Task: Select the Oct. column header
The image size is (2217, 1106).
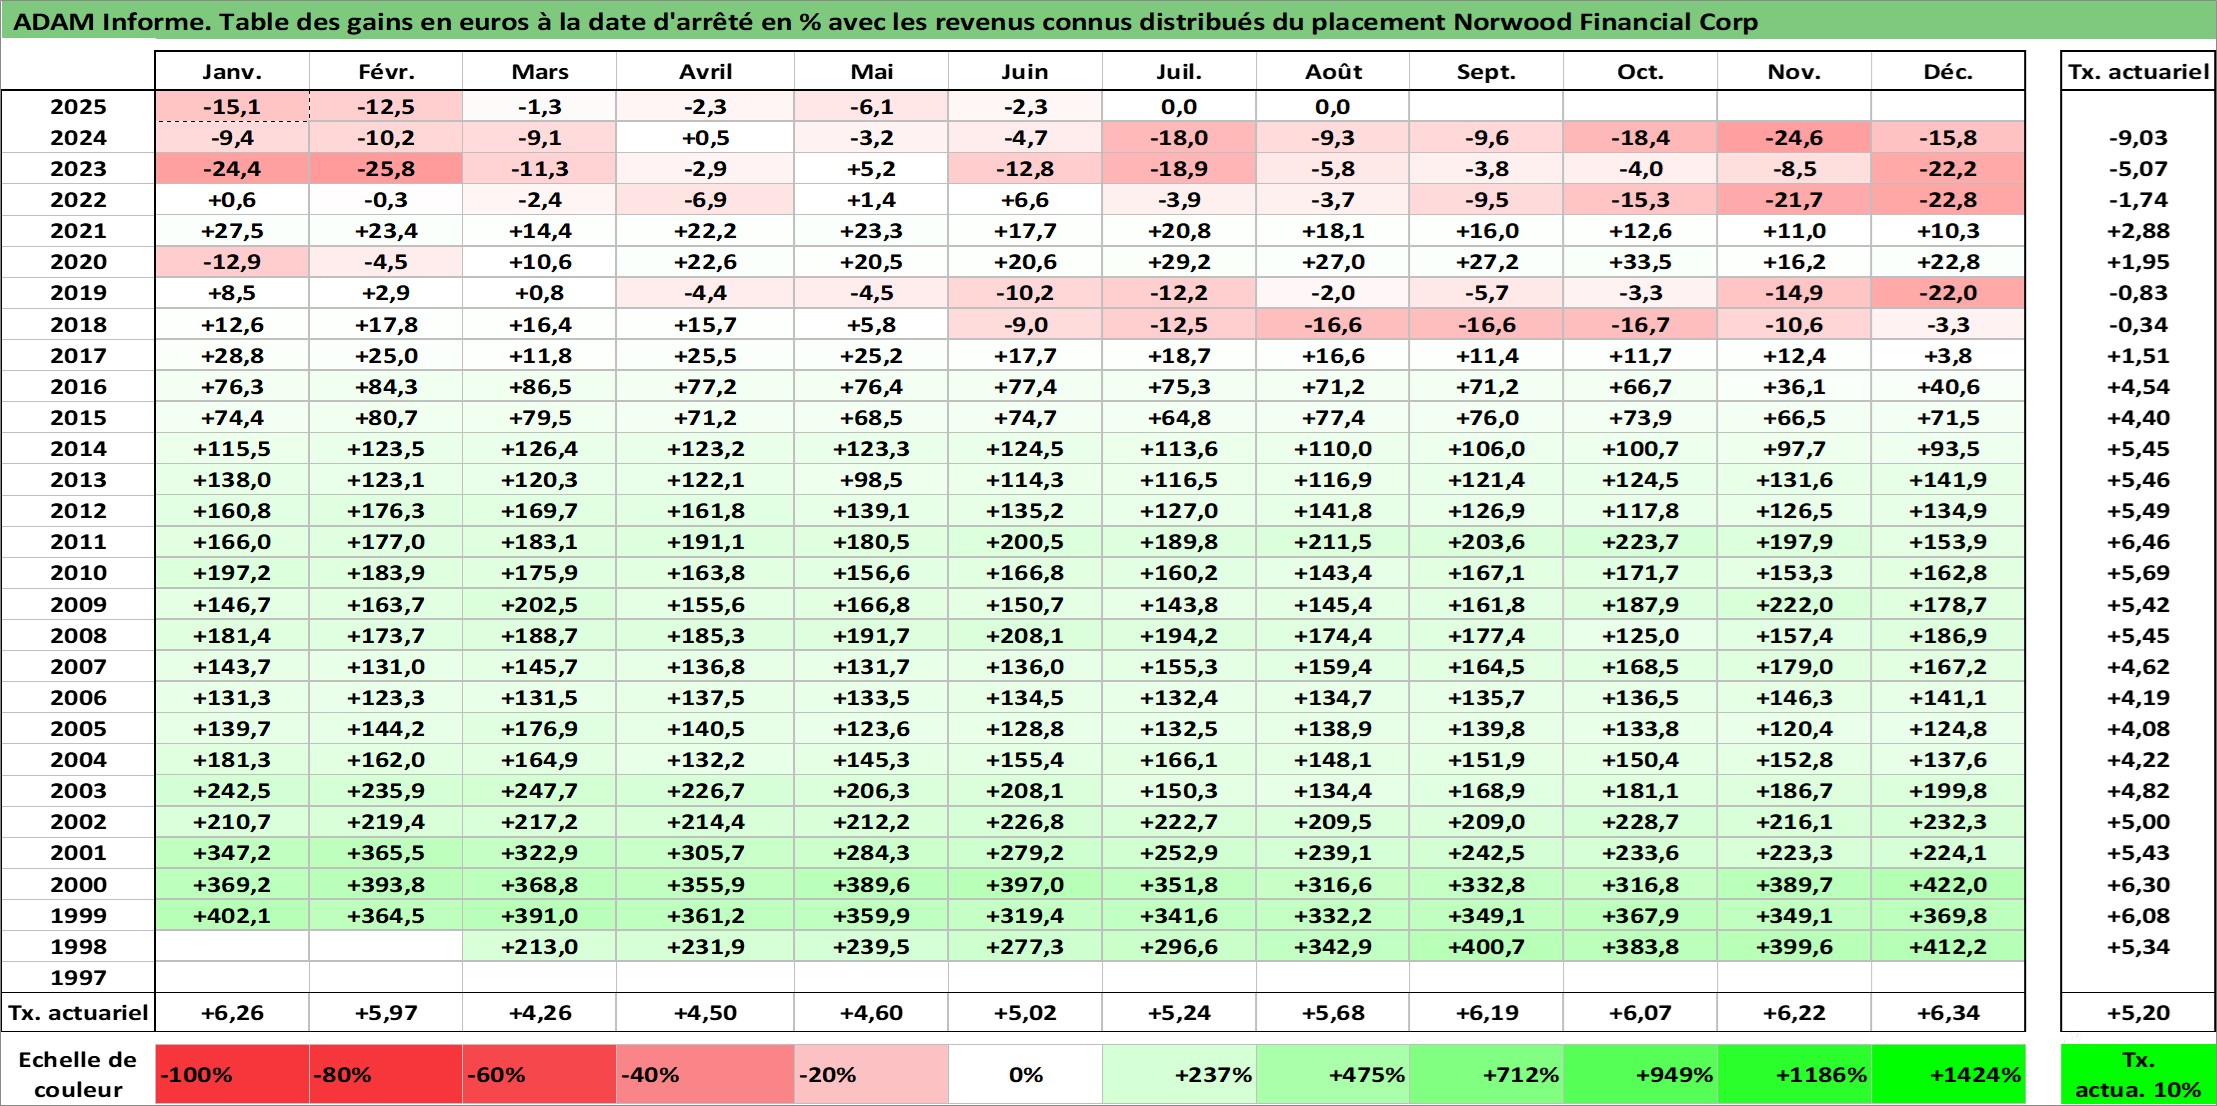Action: tap(1640, 72)
